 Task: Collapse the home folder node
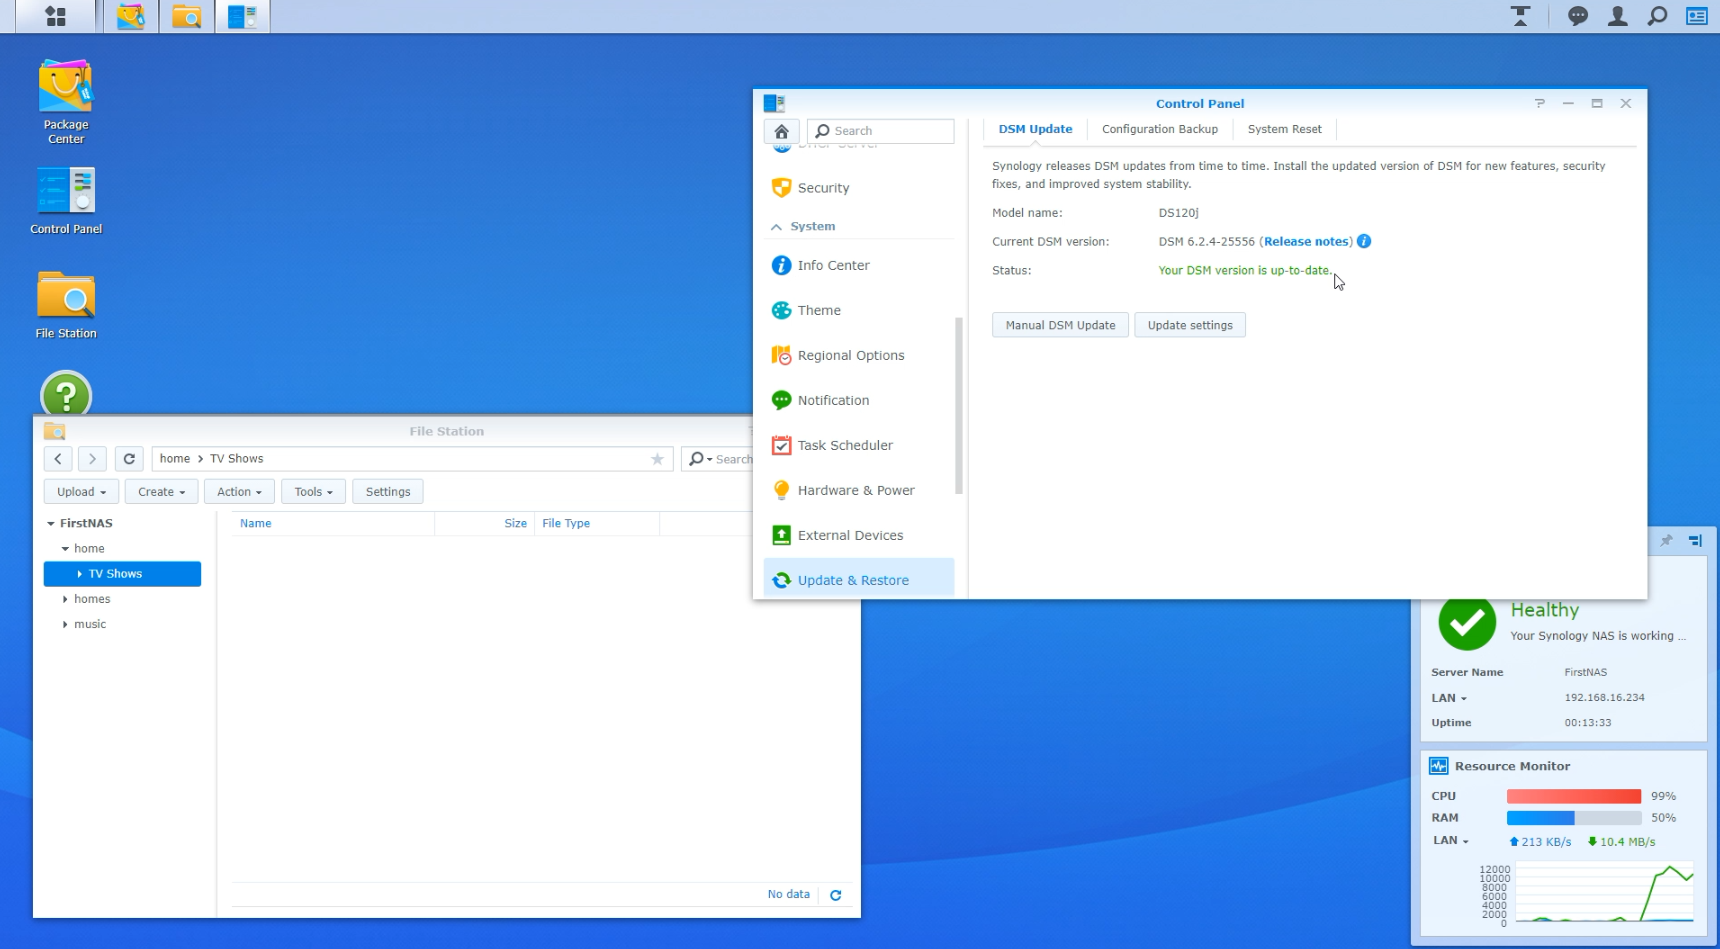coord(65,548)
